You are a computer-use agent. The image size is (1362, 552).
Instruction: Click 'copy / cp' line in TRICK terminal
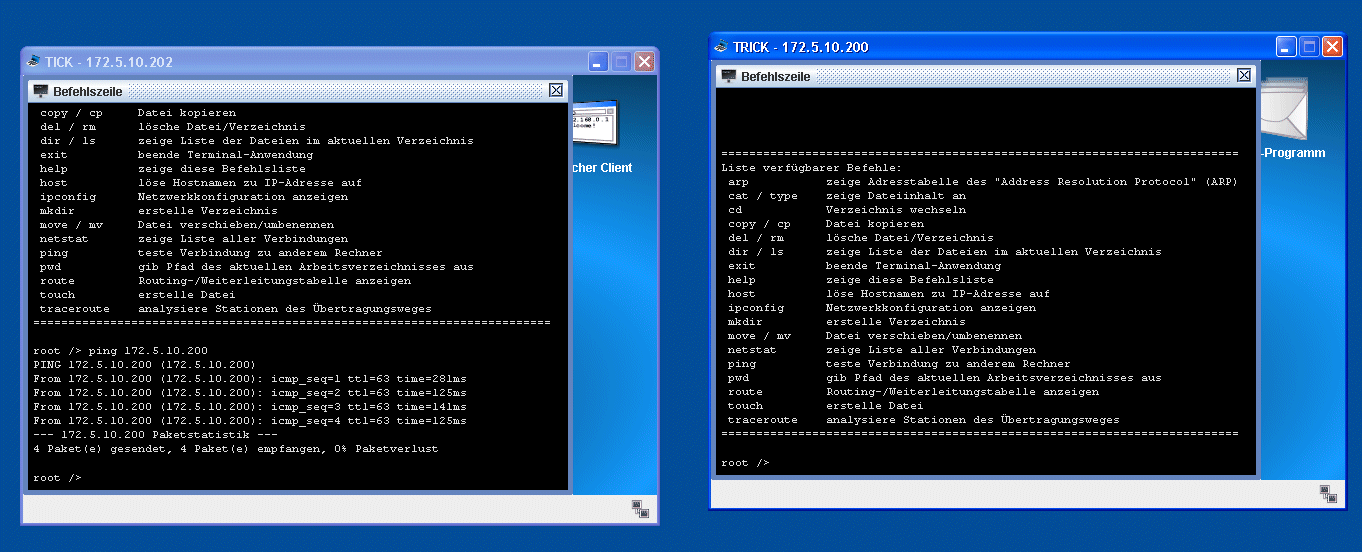[826, 224]
